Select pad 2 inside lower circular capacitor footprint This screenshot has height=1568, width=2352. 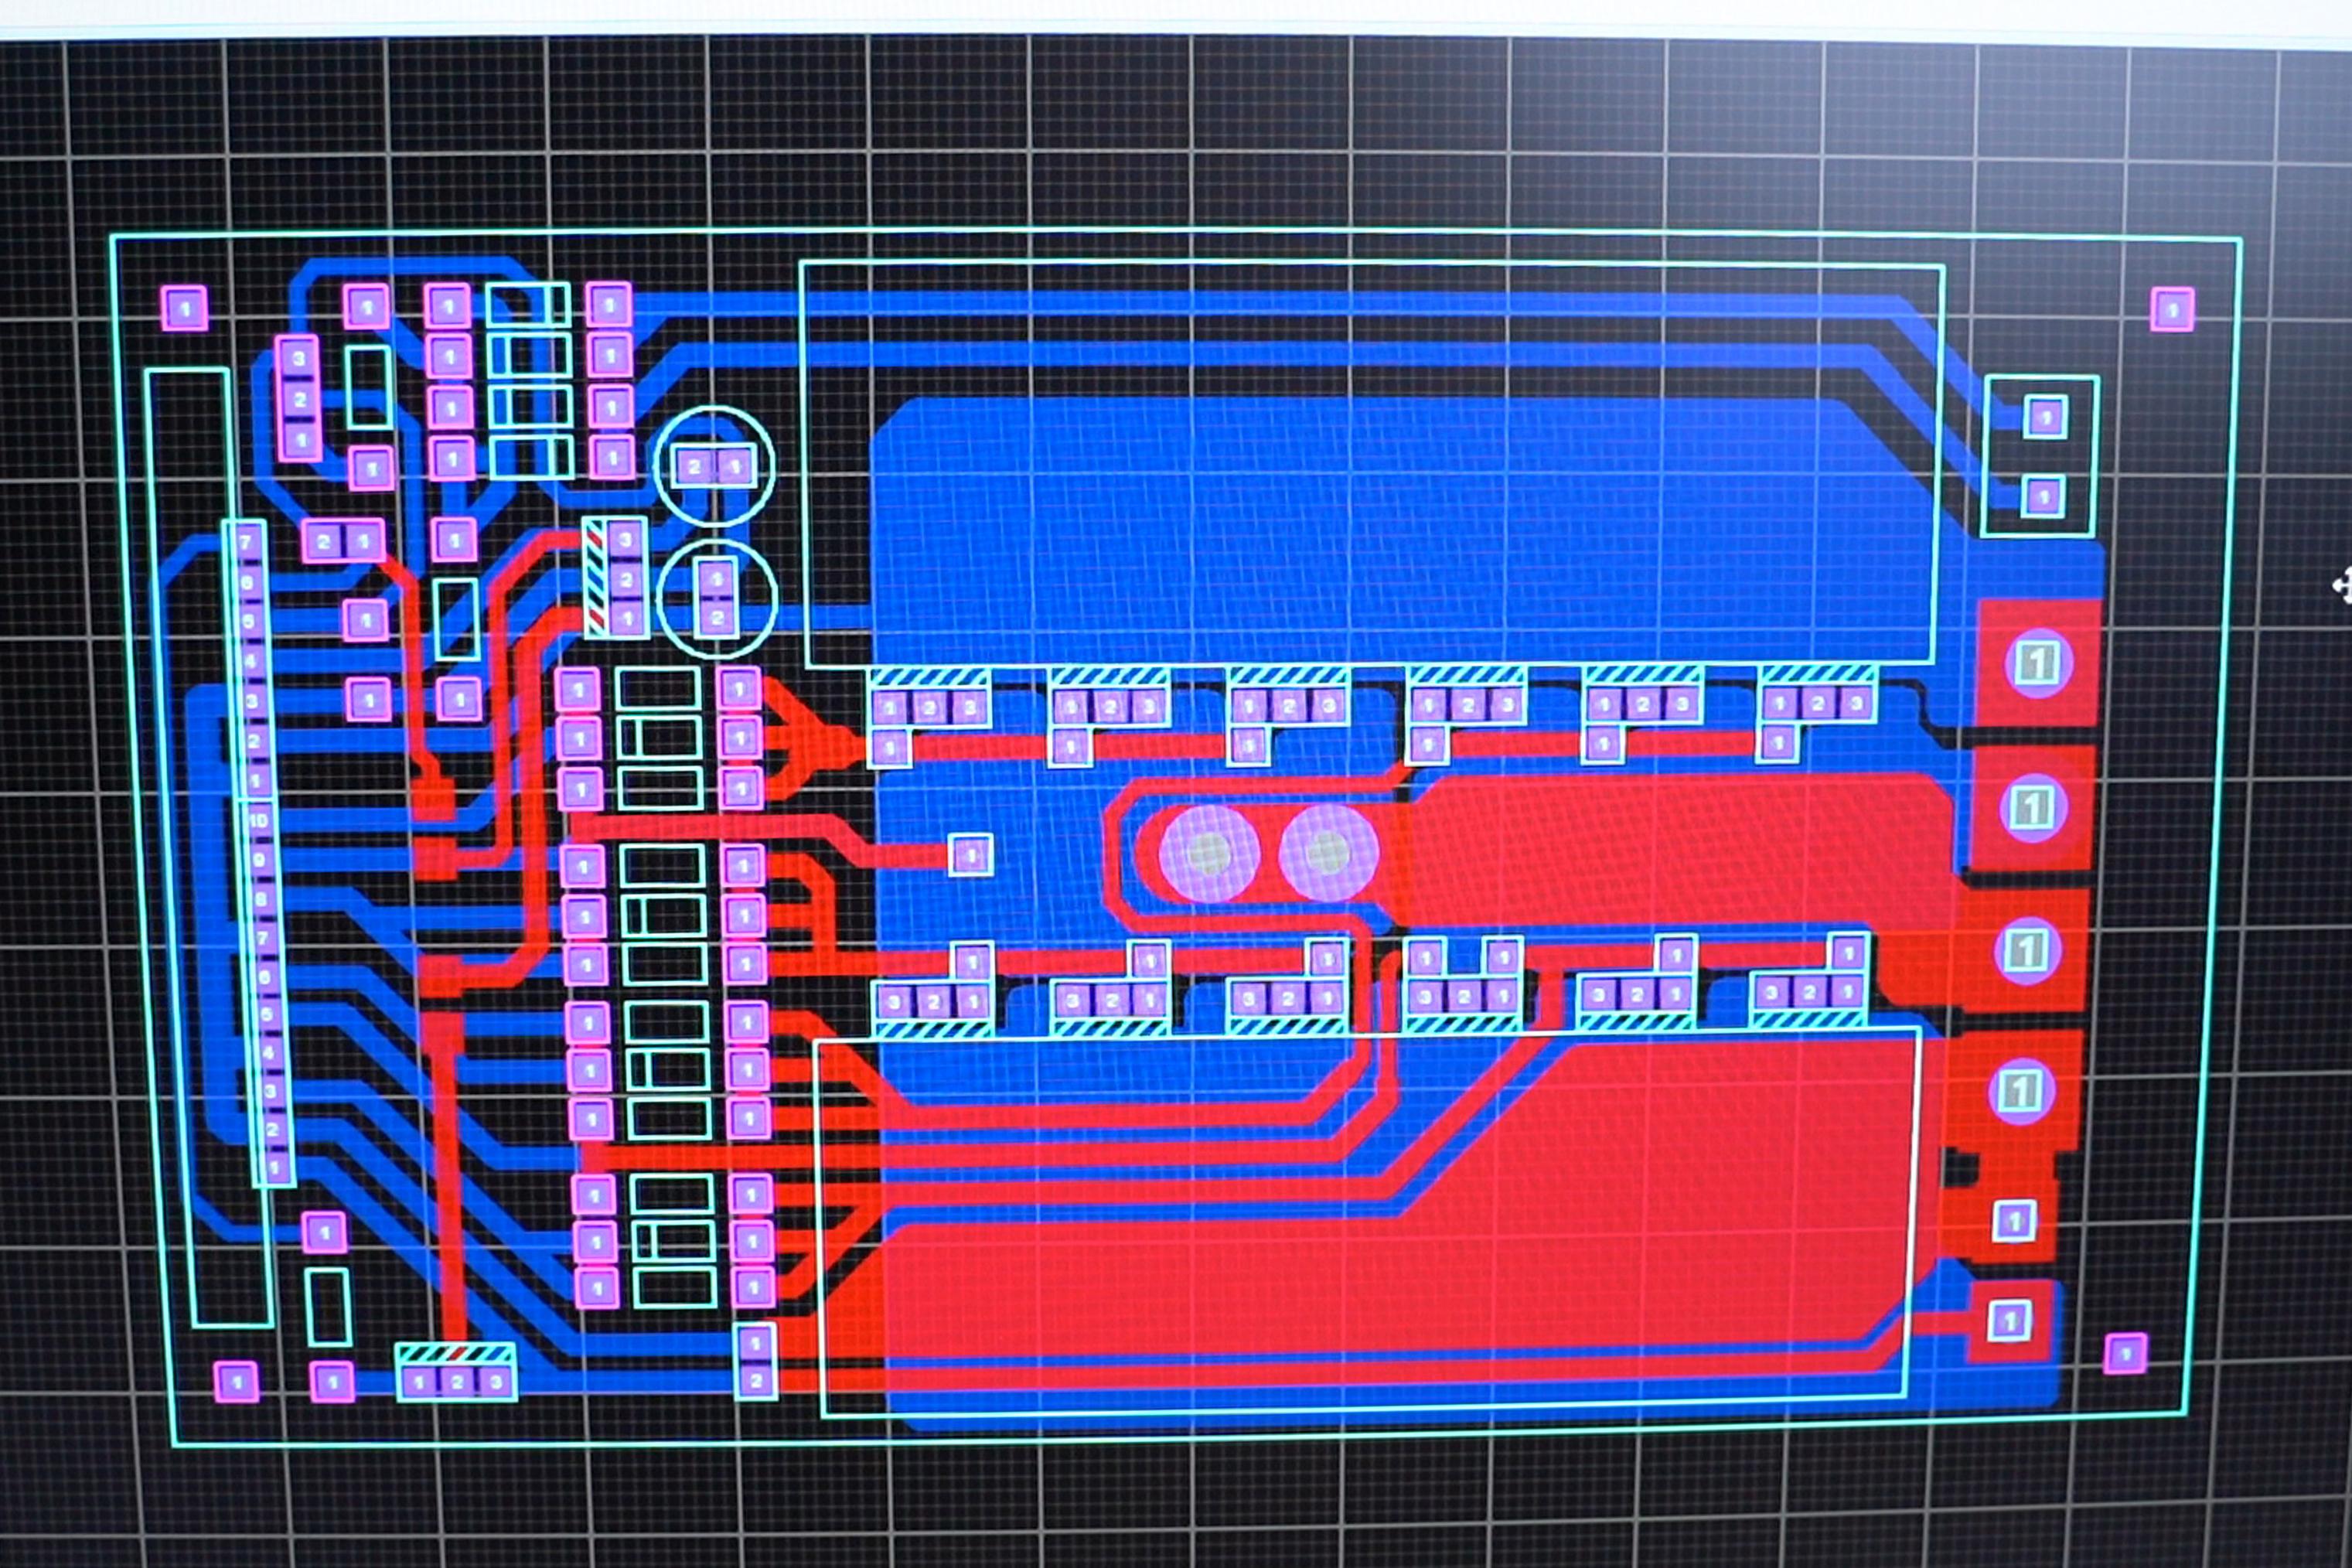point(717,619)
